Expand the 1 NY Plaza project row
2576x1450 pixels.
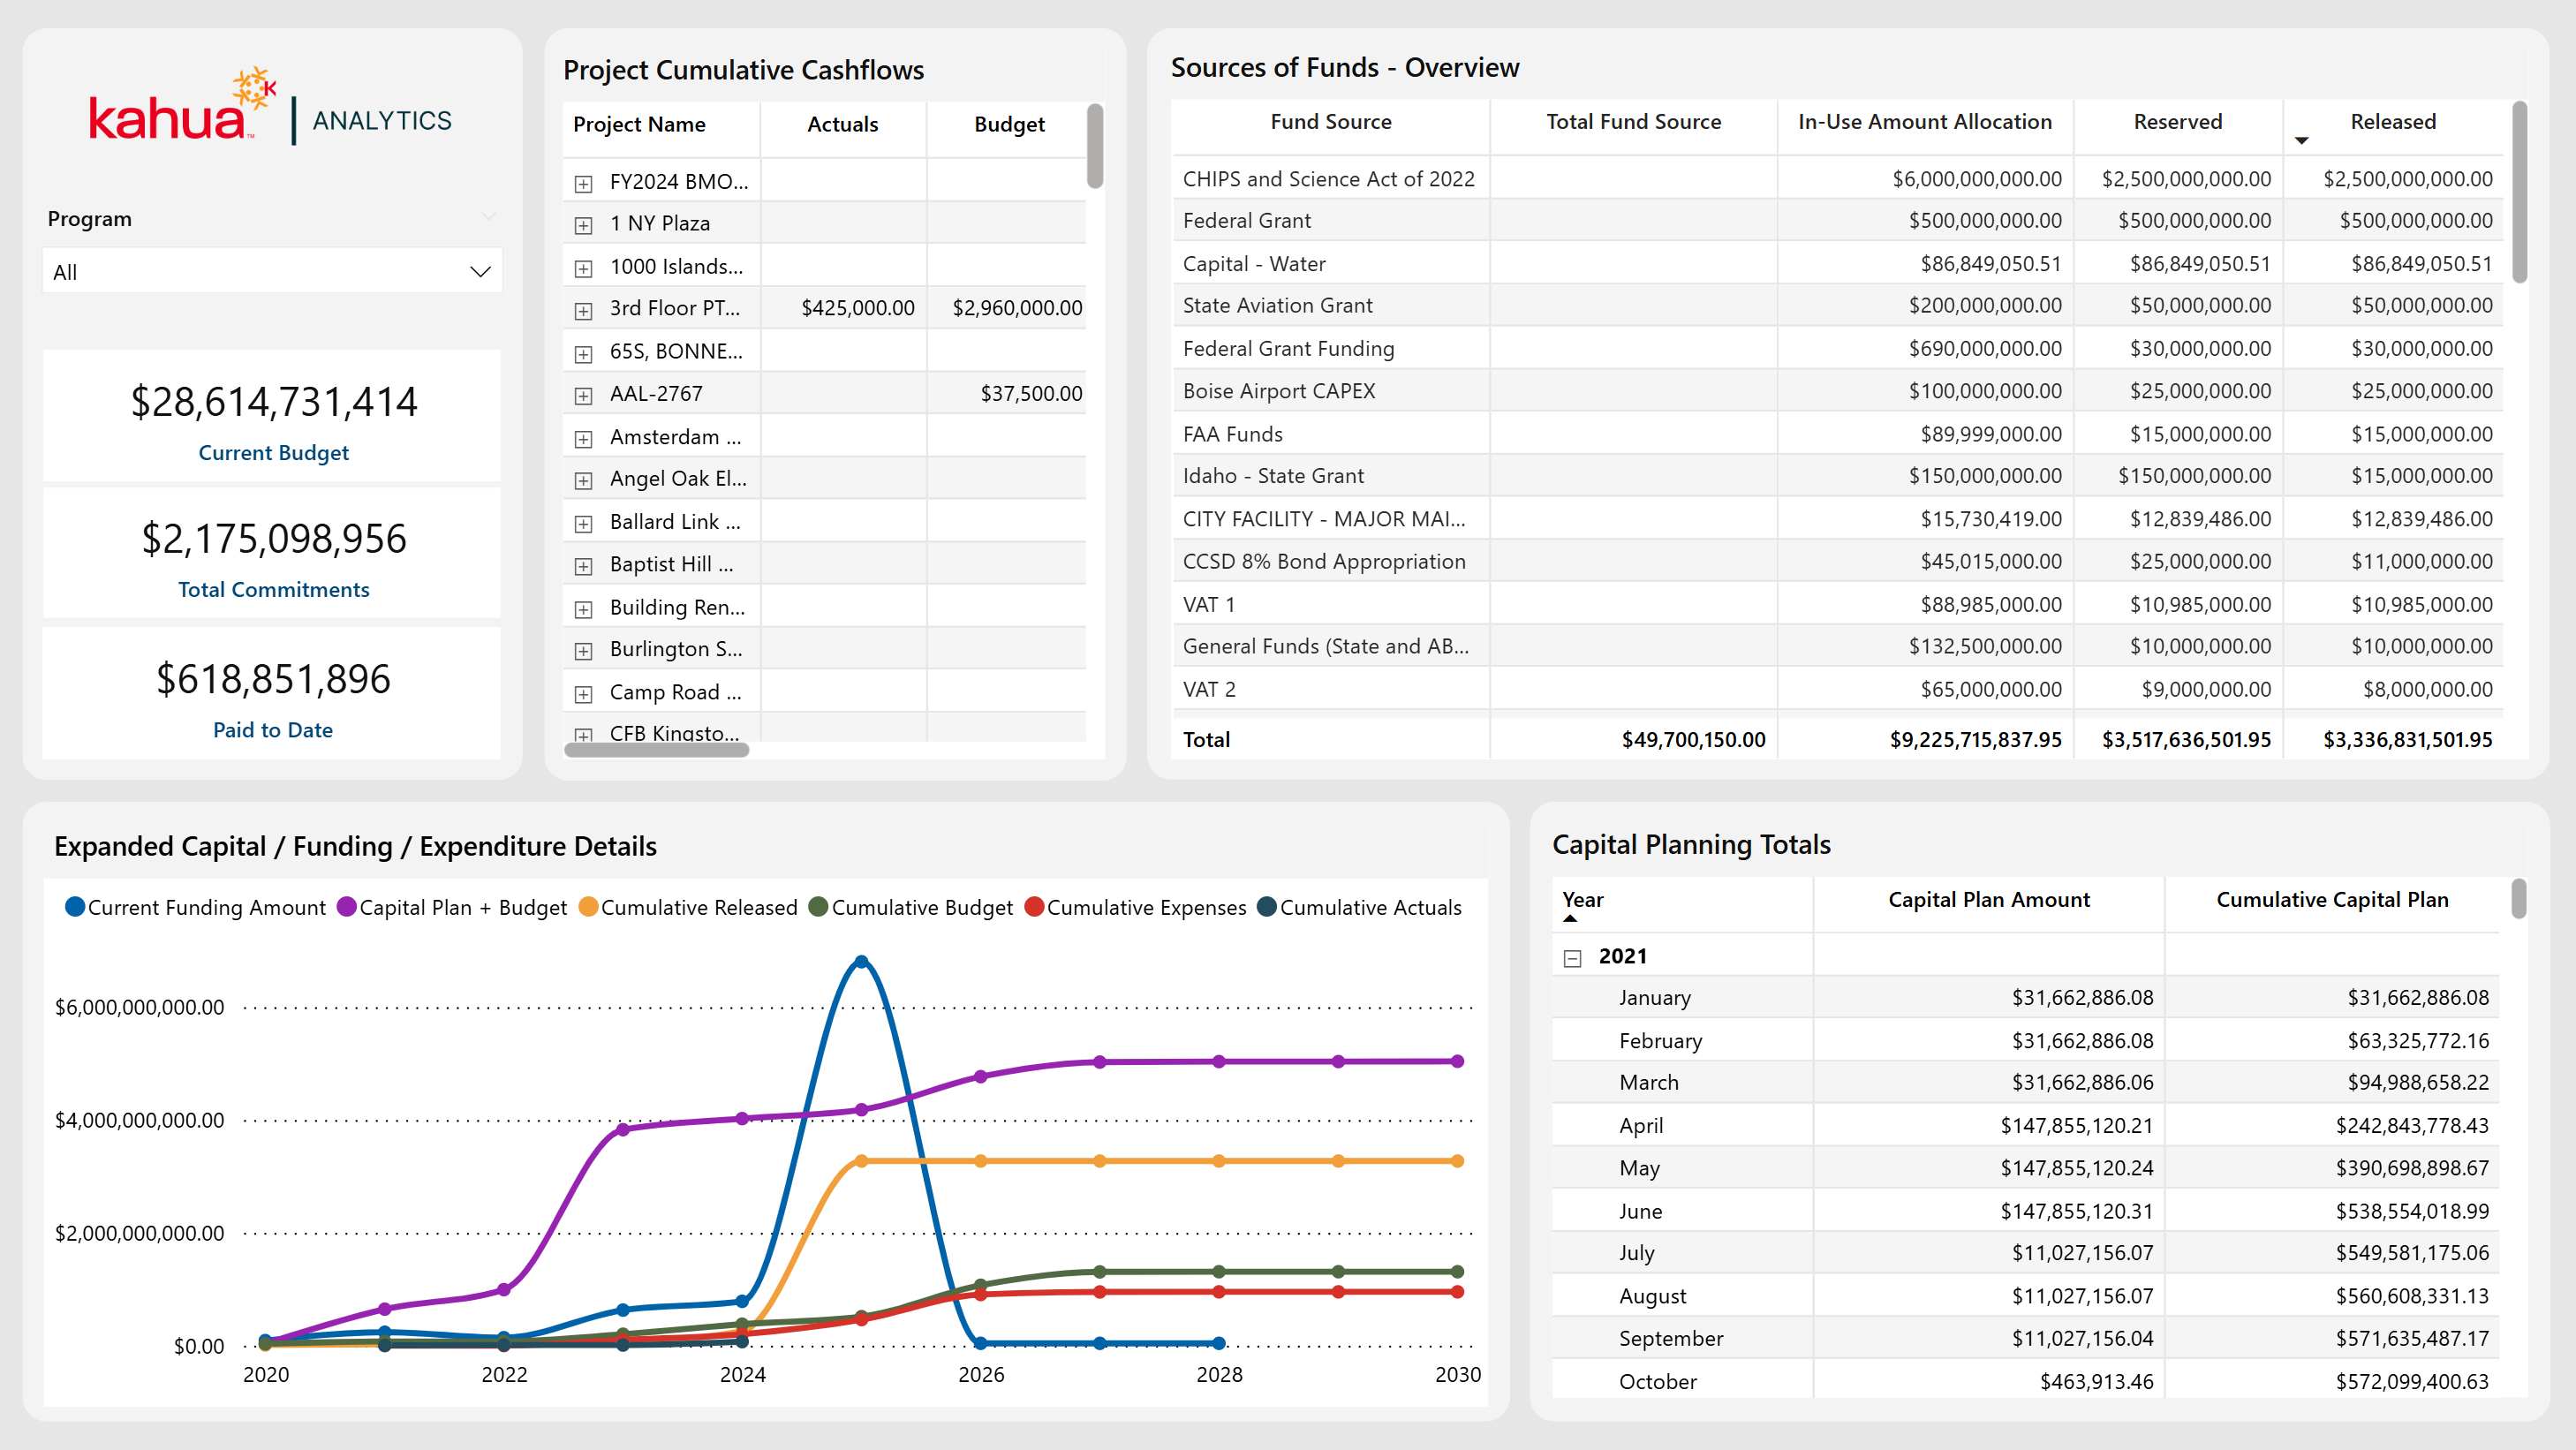point(583,226)
